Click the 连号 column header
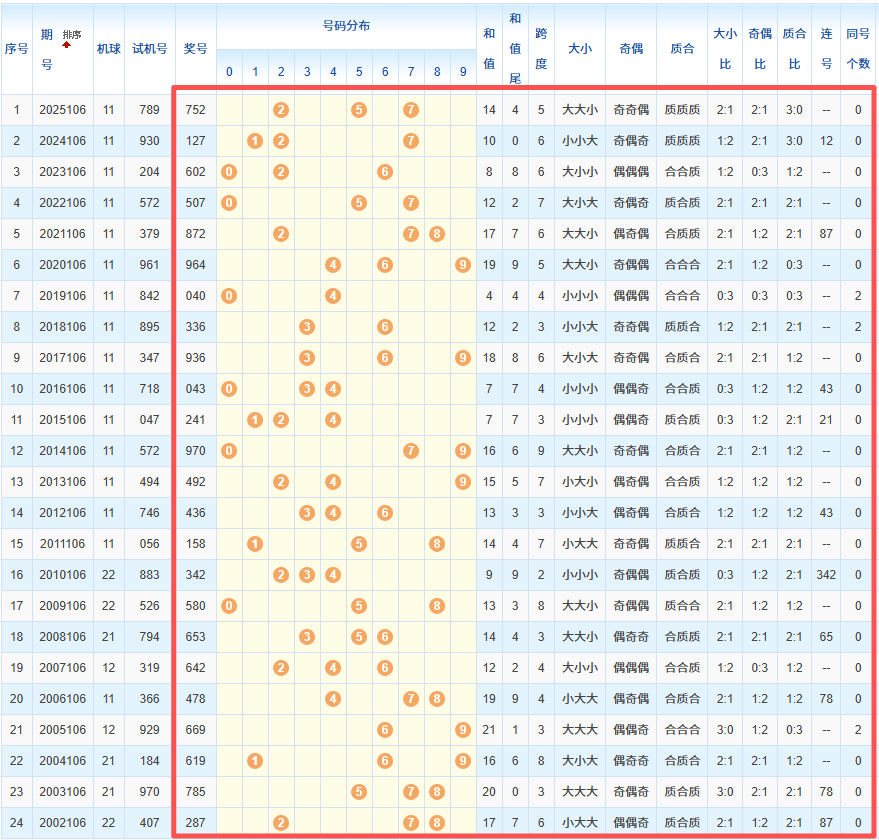 point(826,48)
